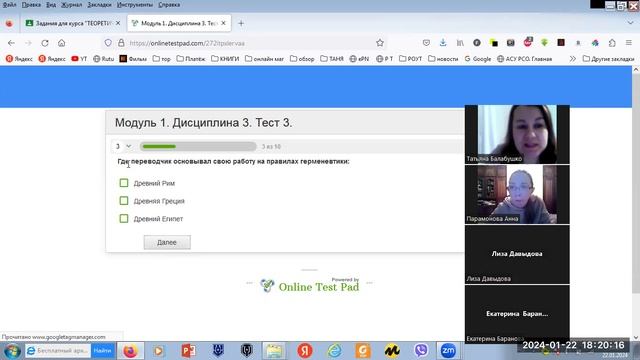Close the 'Модуль 1. Дисциплина 3' tab
The height and width of the screenshot is (360, 640).
pyautogui.click(x=223, y=23)
